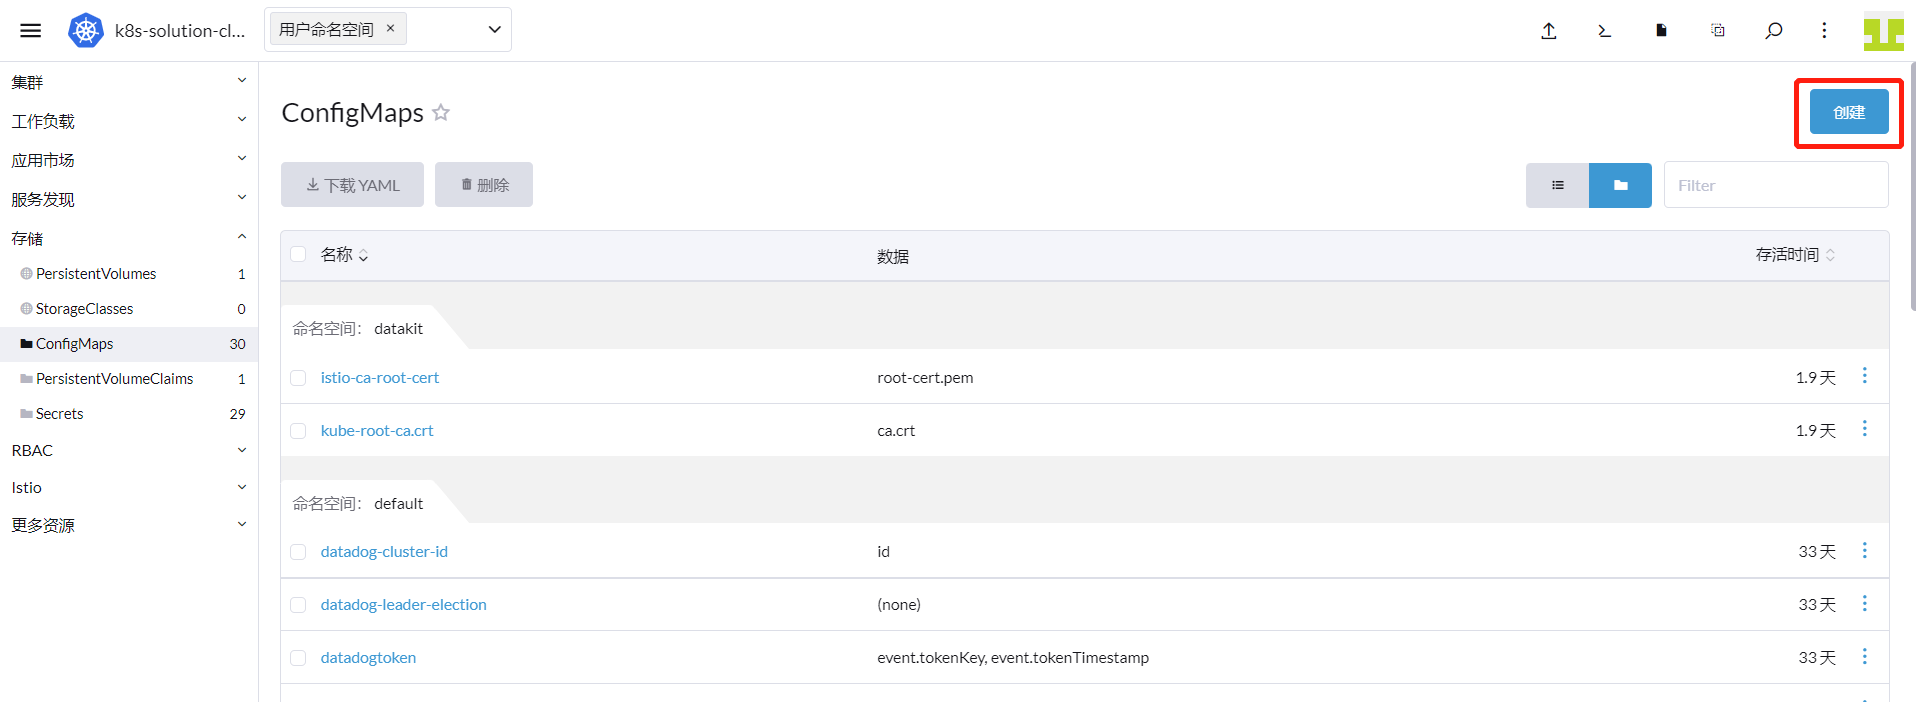Open the datadog-leader-election ConfigMap link
The width and height of the screenshot is (1916, 702).
click(403, 605)
